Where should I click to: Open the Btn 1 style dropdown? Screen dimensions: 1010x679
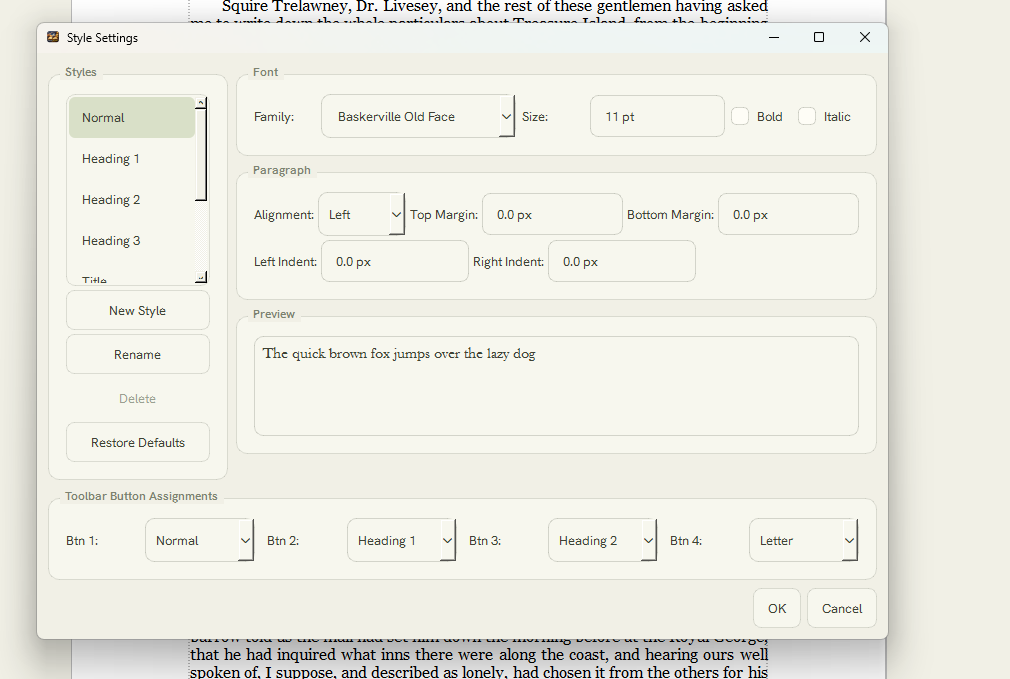click(x=200, y=540)
